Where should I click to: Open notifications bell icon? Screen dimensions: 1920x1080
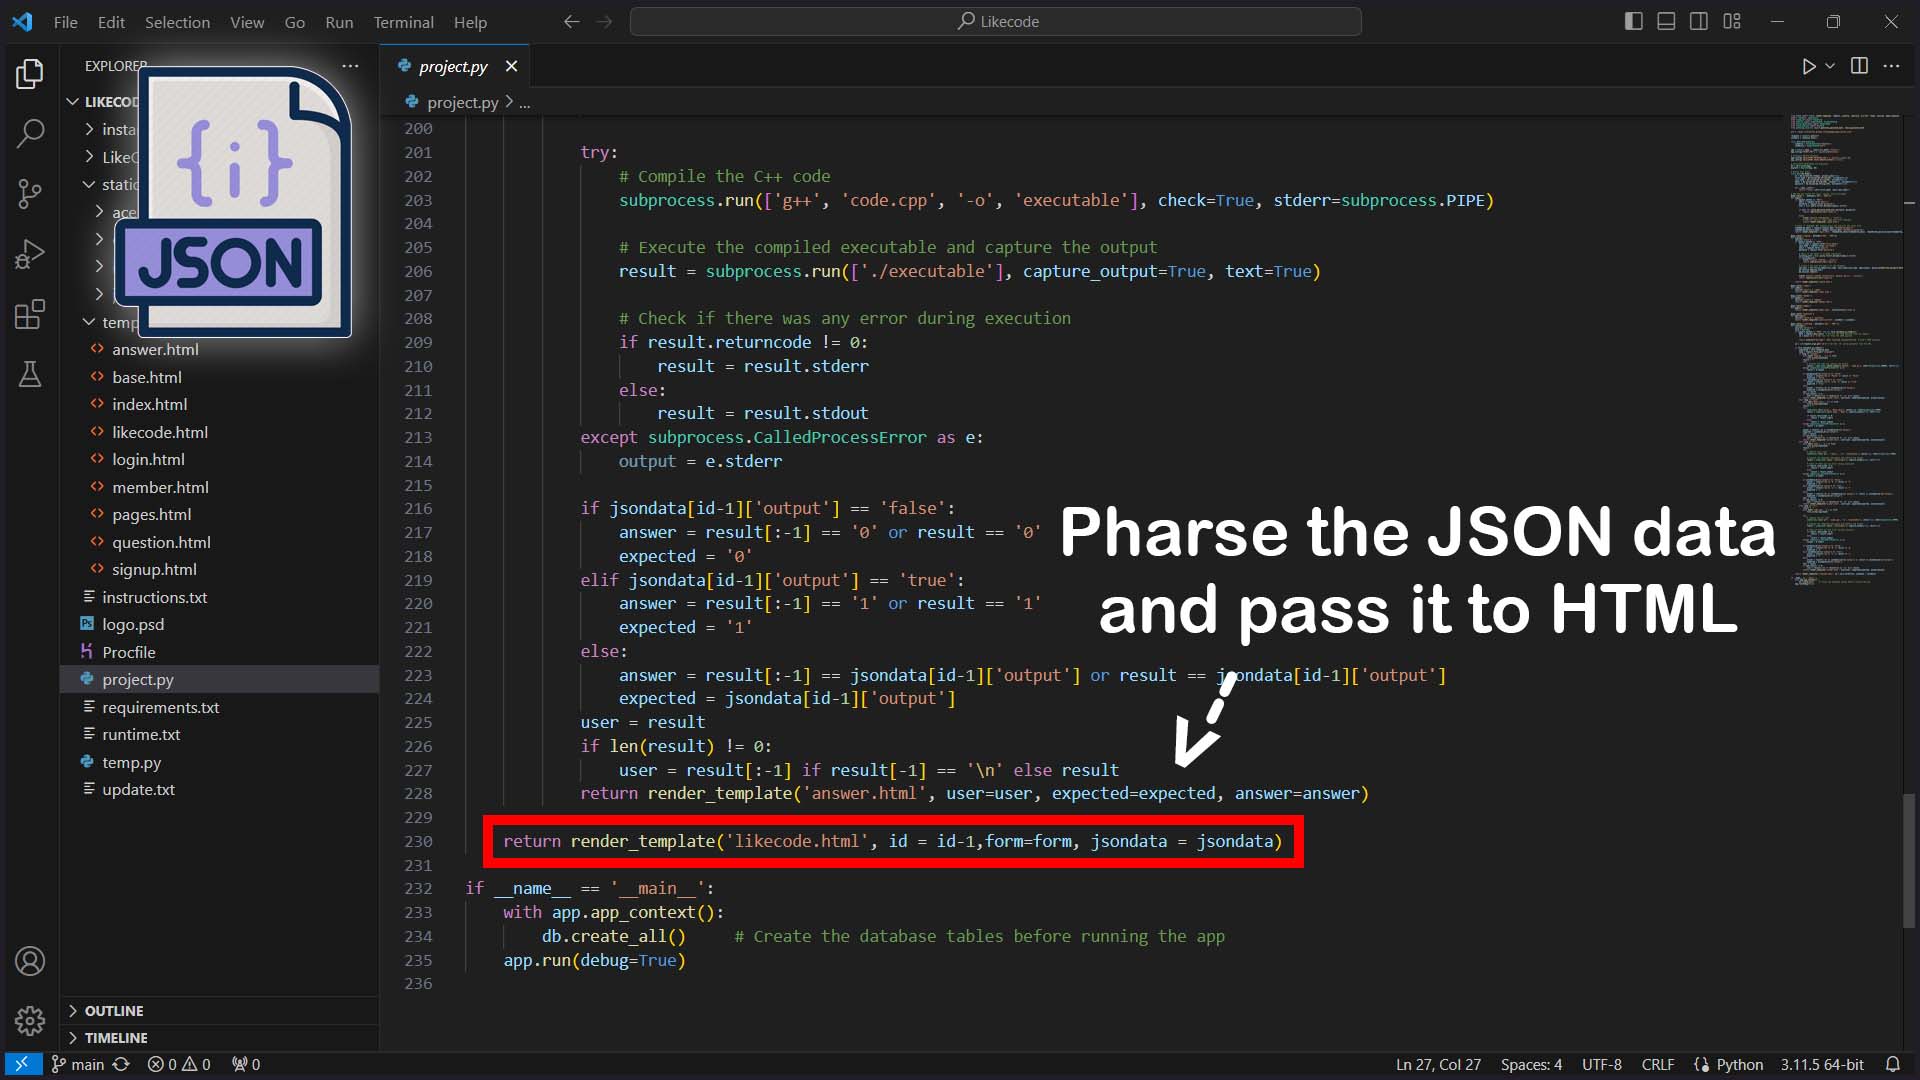1893,1064
